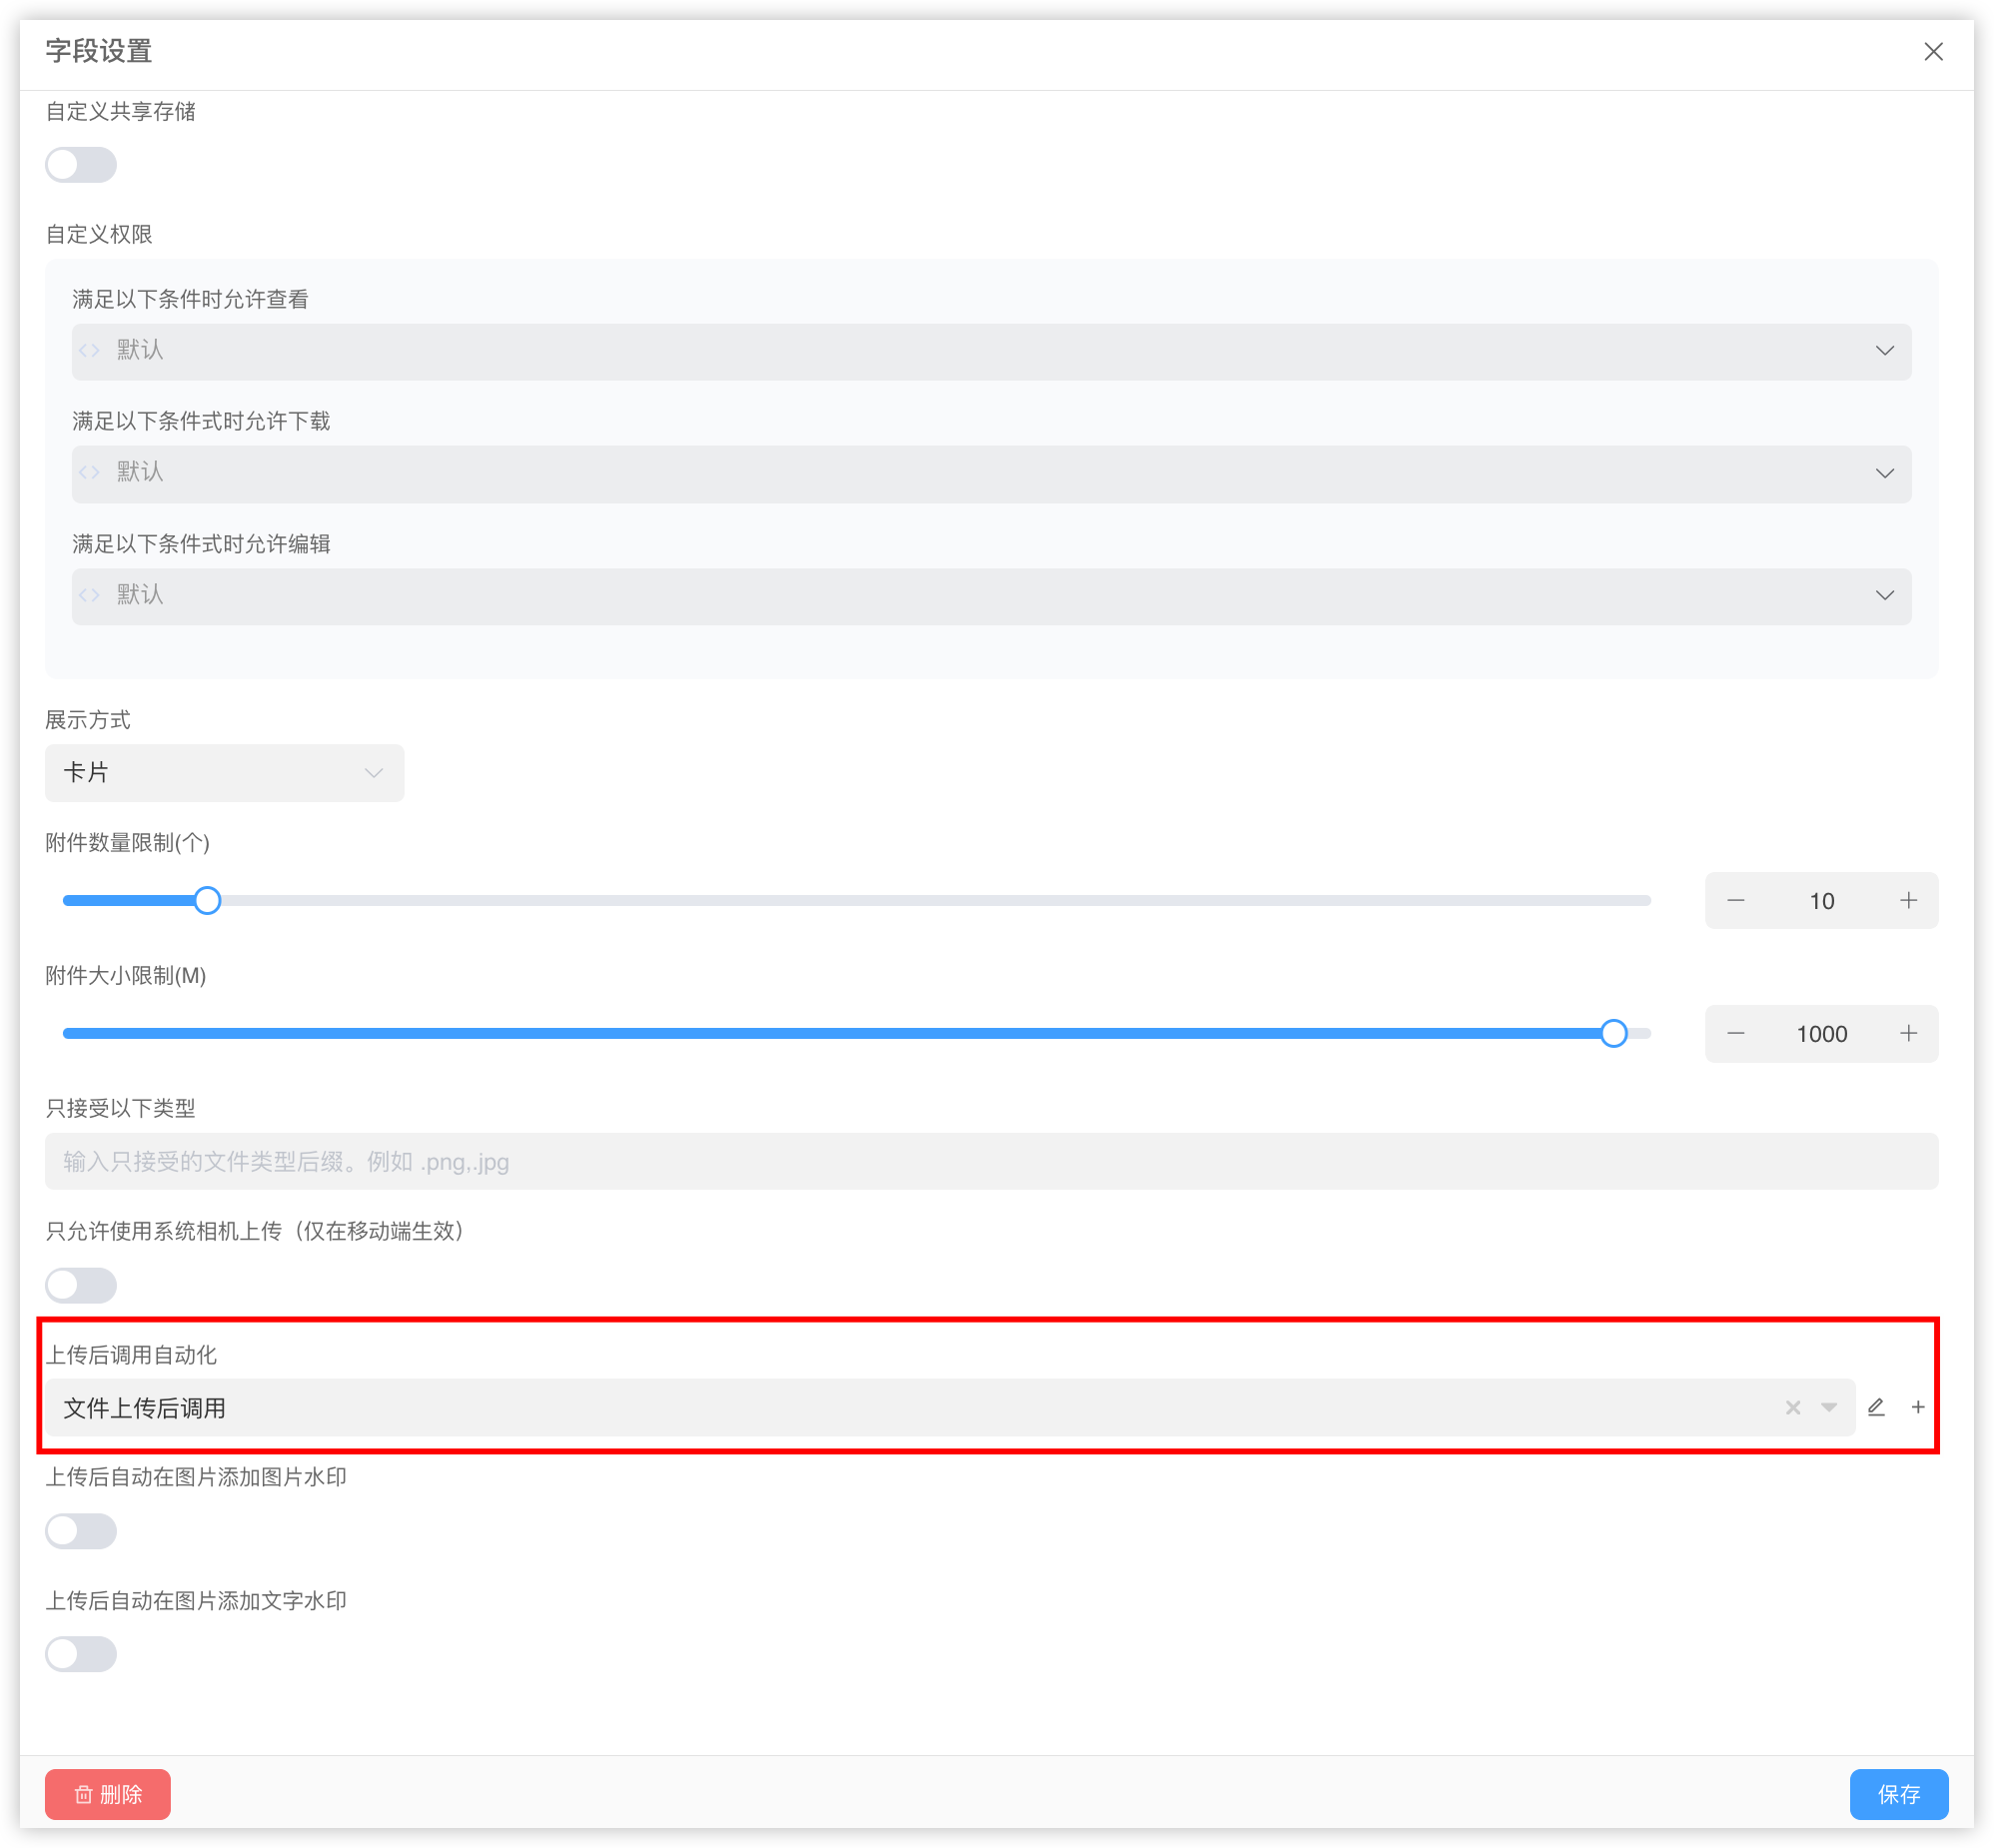Click the accepted file types input field
The height and width of the screenshot is (1848, 1994).
(990, 1161)
